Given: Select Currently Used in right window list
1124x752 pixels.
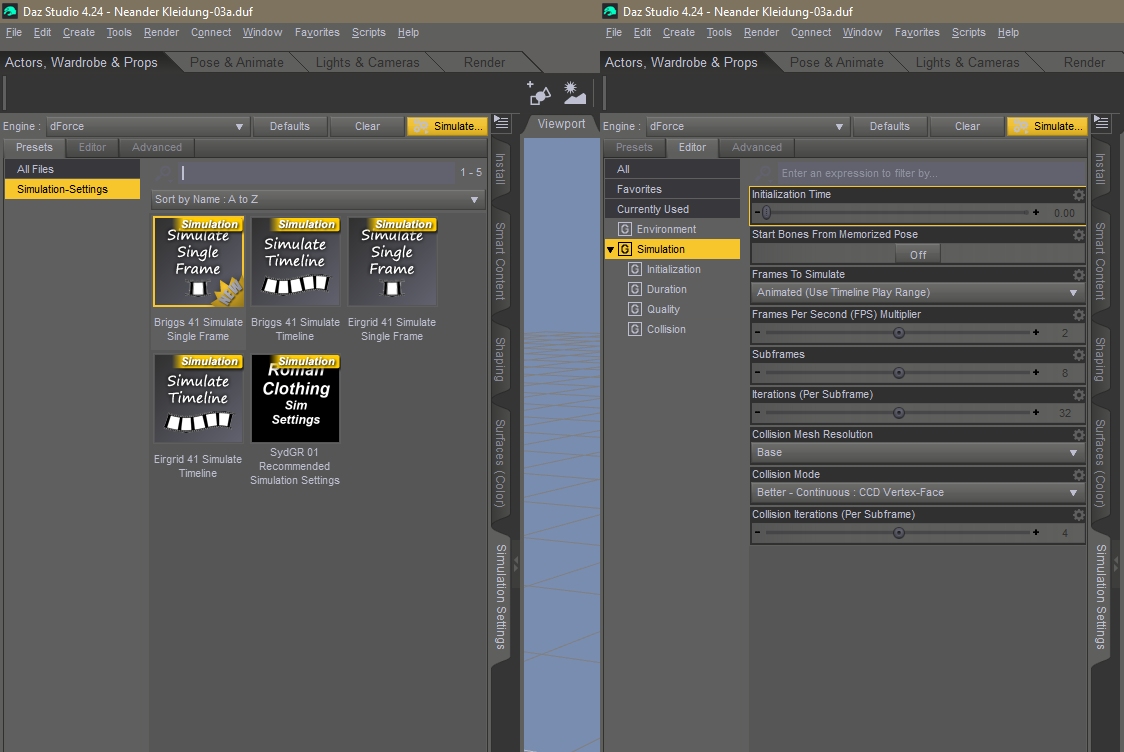Looking at the screenshot, I should coord(672,209).
